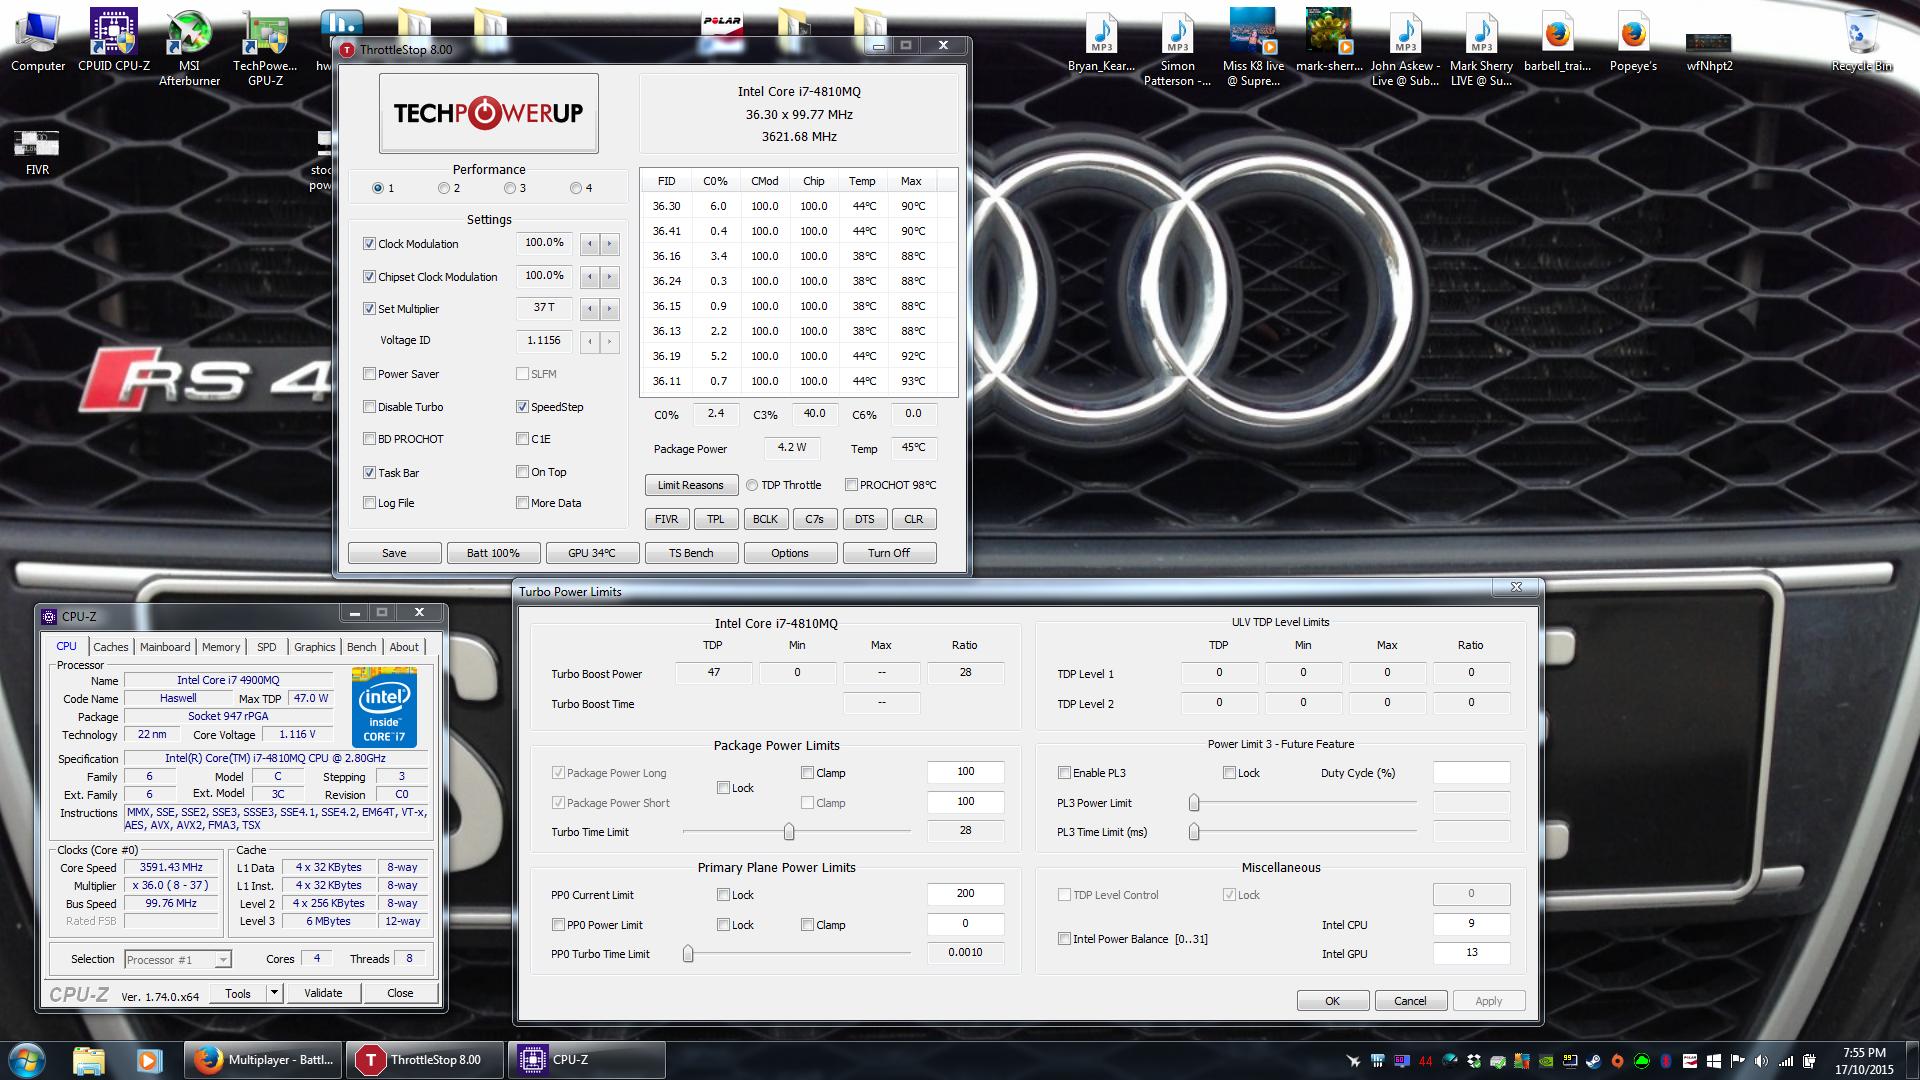Open media player pinned on taskbar
The width and height of the screenshot is (1920, 1080).
[148, 1060]
